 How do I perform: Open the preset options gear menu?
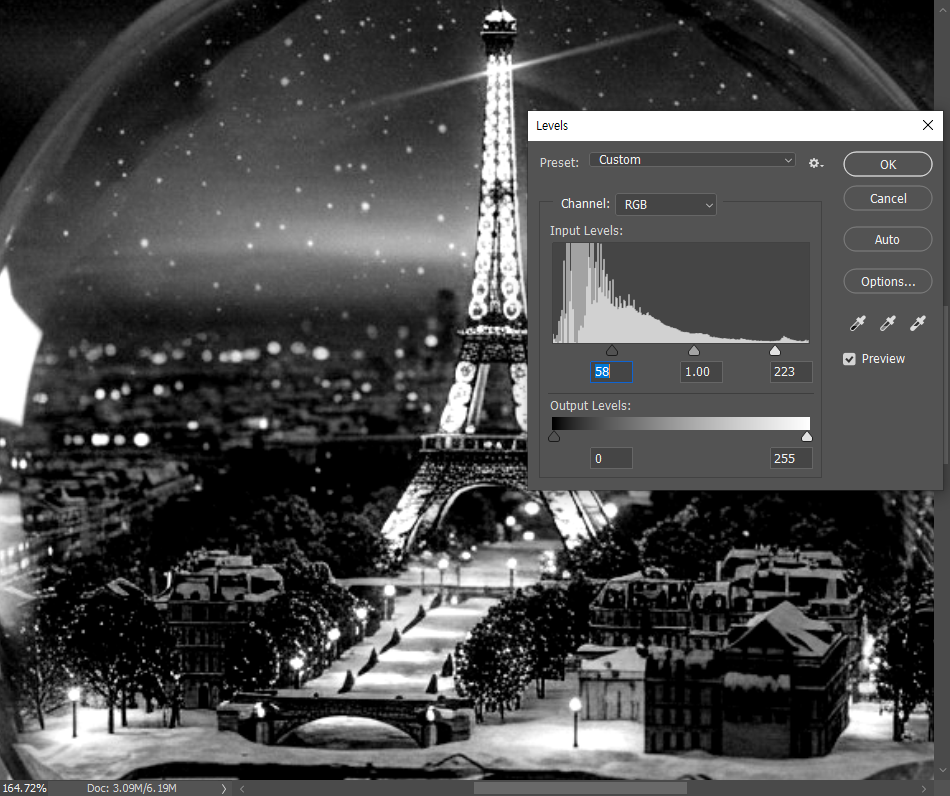815,162
